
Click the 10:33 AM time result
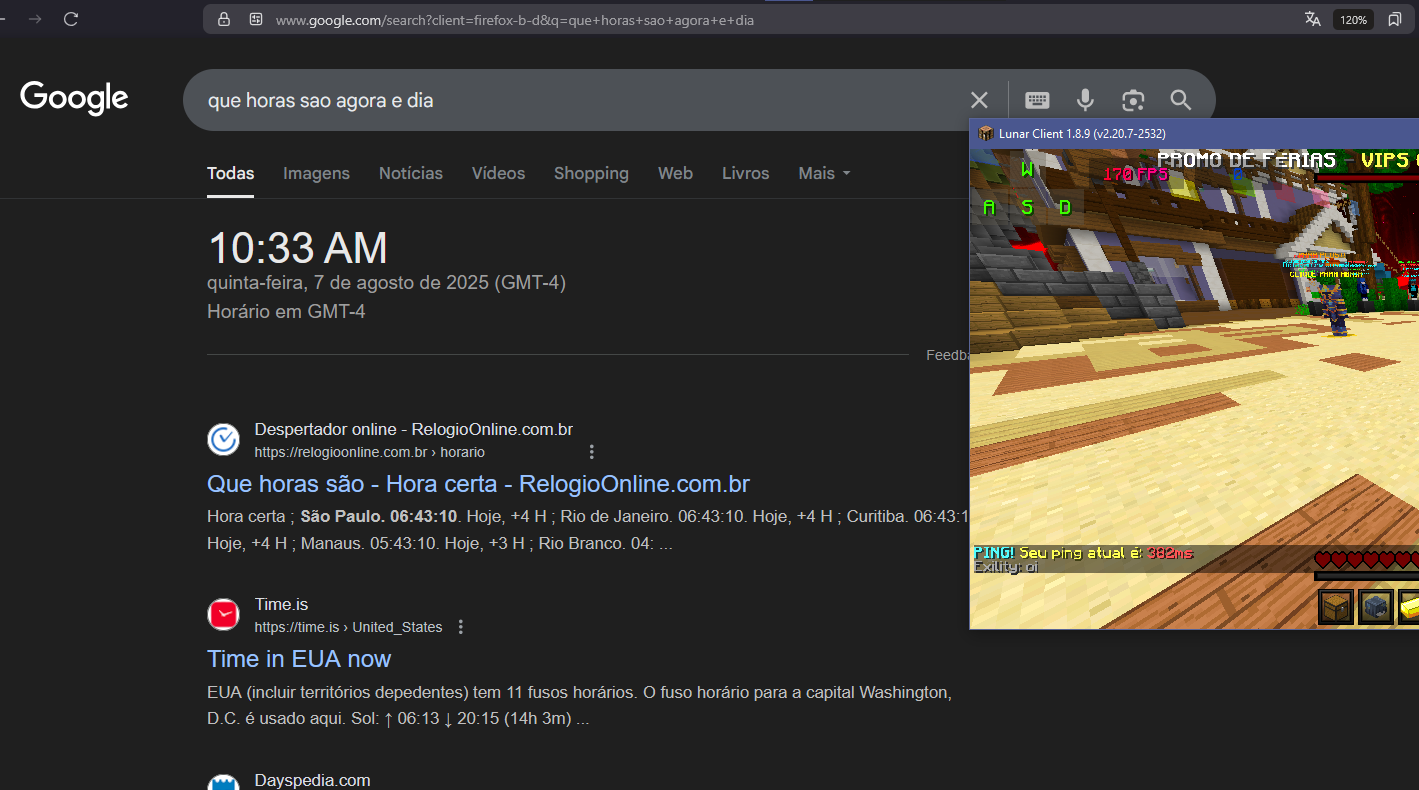coord(297,248)
